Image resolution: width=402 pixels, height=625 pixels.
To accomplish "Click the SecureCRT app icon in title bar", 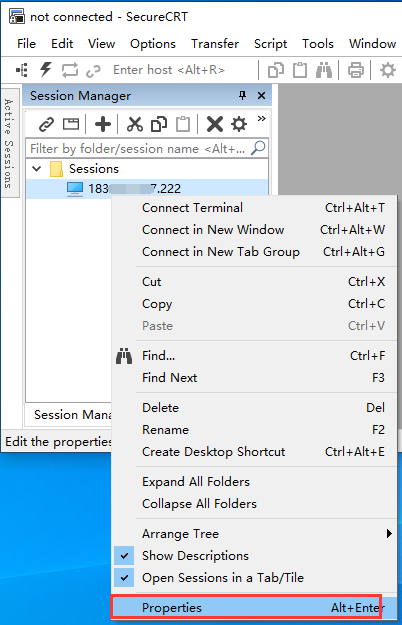I will pyautogui.click(x=17, y=16).
